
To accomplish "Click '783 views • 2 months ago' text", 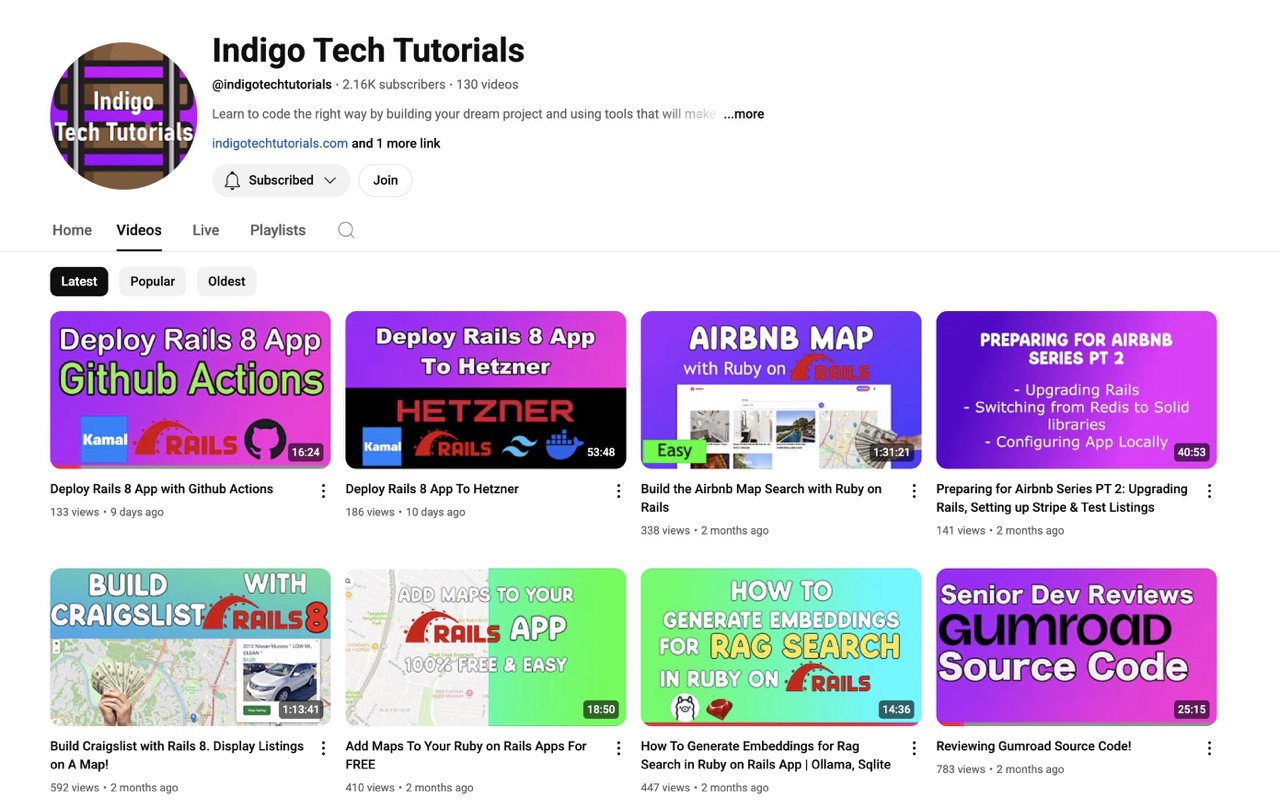I will [x=1000, y=770].
